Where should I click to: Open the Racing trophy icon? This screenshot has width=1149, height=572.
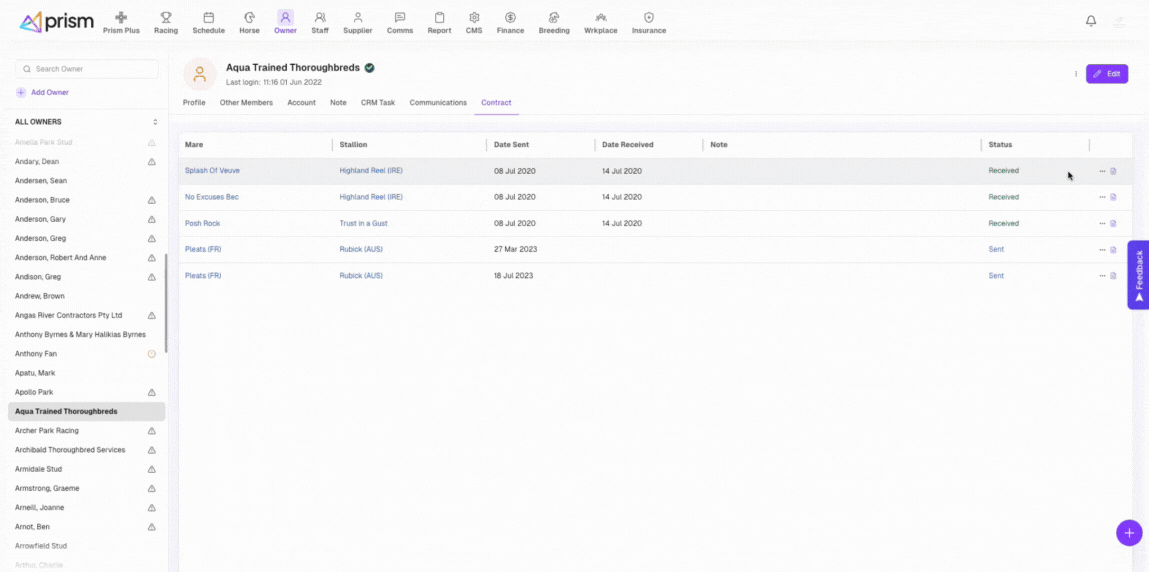[166, 18]
